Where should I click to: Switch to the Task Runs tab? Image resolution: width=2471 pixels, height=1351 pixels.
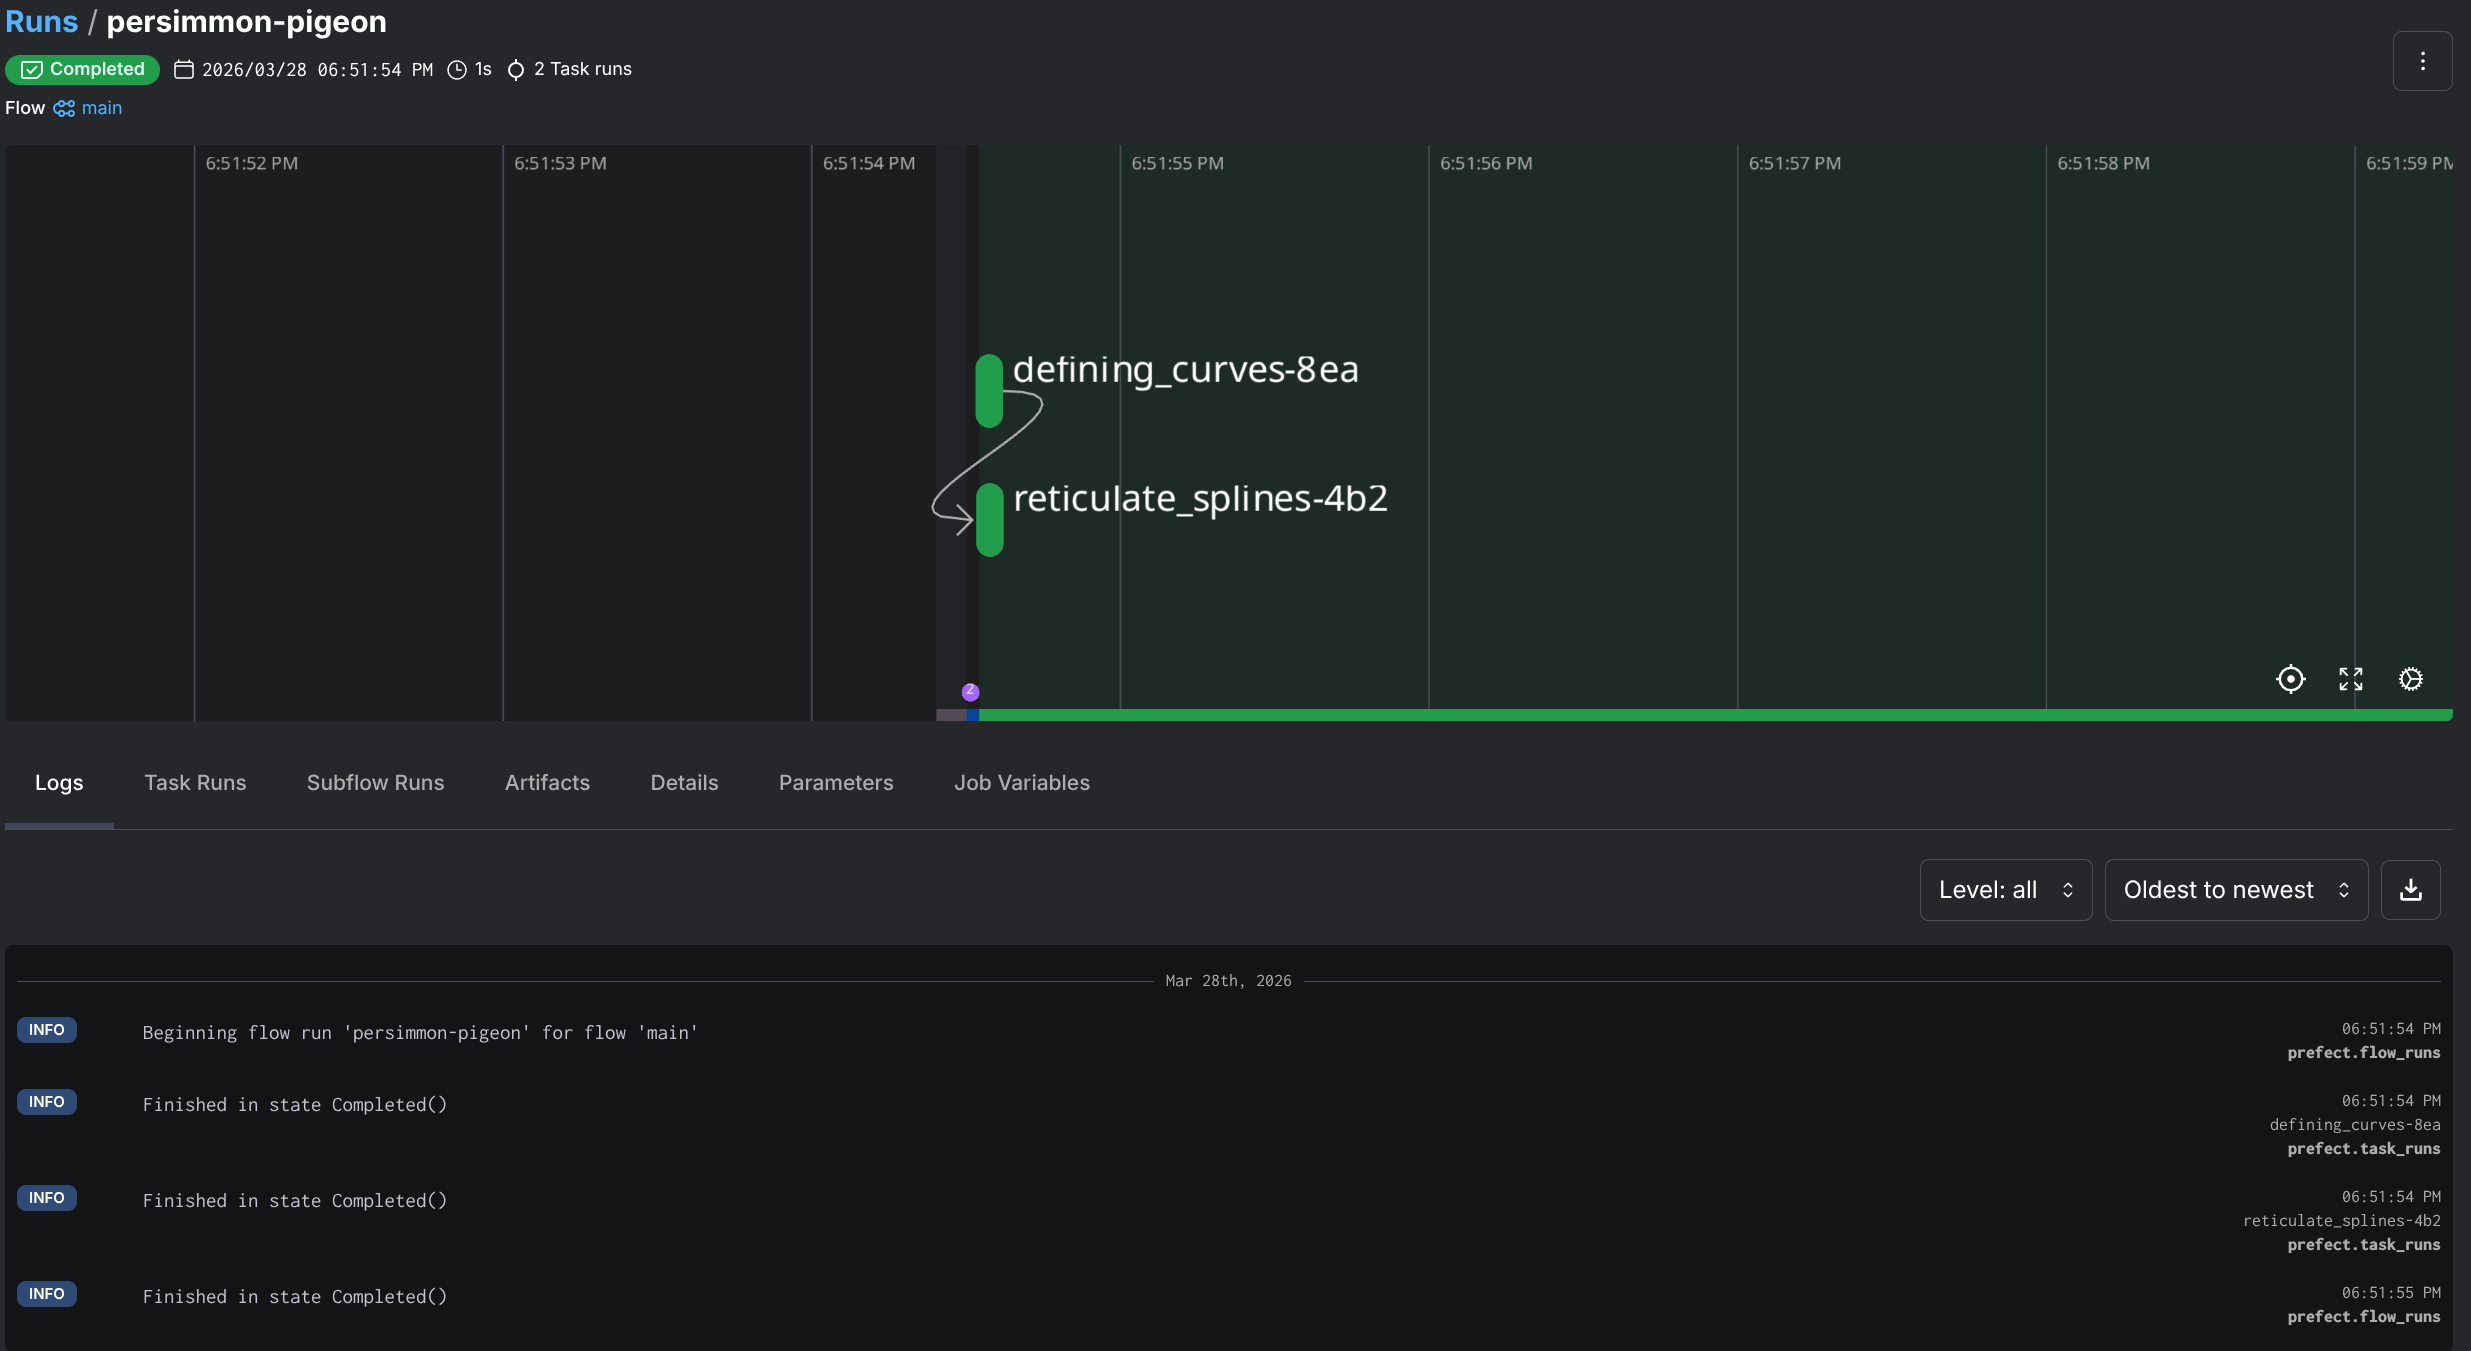click(195, 783)
